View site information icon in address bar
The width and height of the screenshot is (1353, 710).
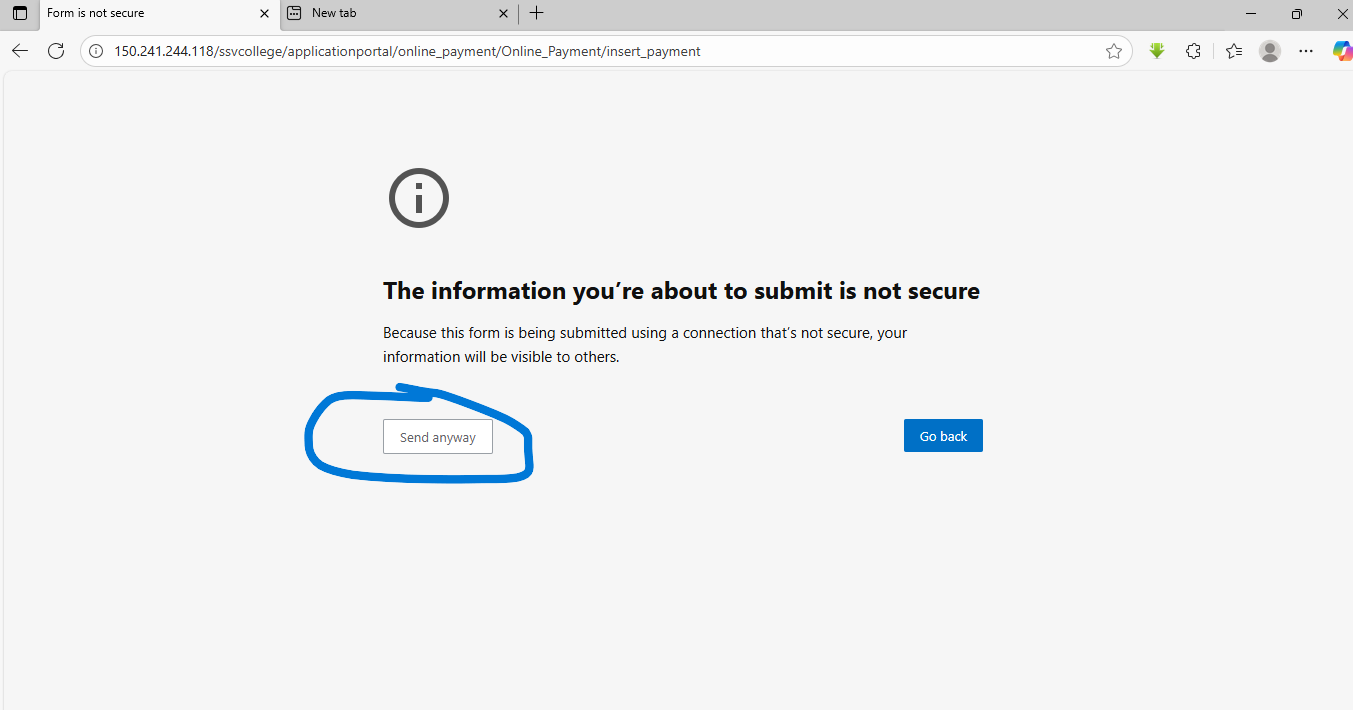97,51
